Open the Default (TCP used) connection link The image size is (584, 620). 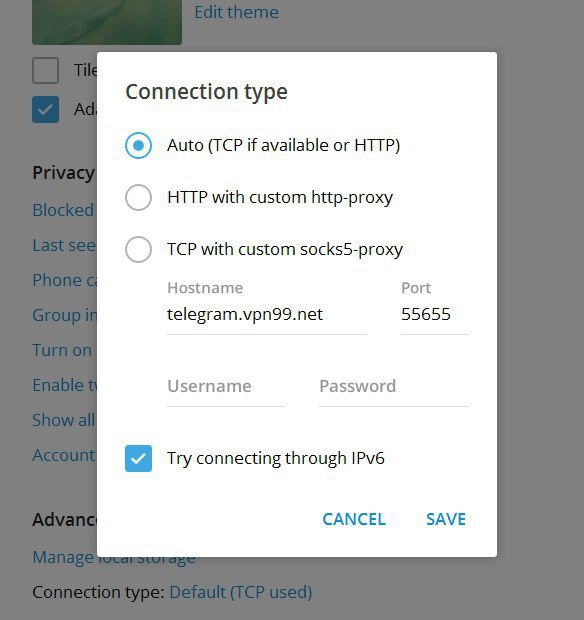point(241,592)
